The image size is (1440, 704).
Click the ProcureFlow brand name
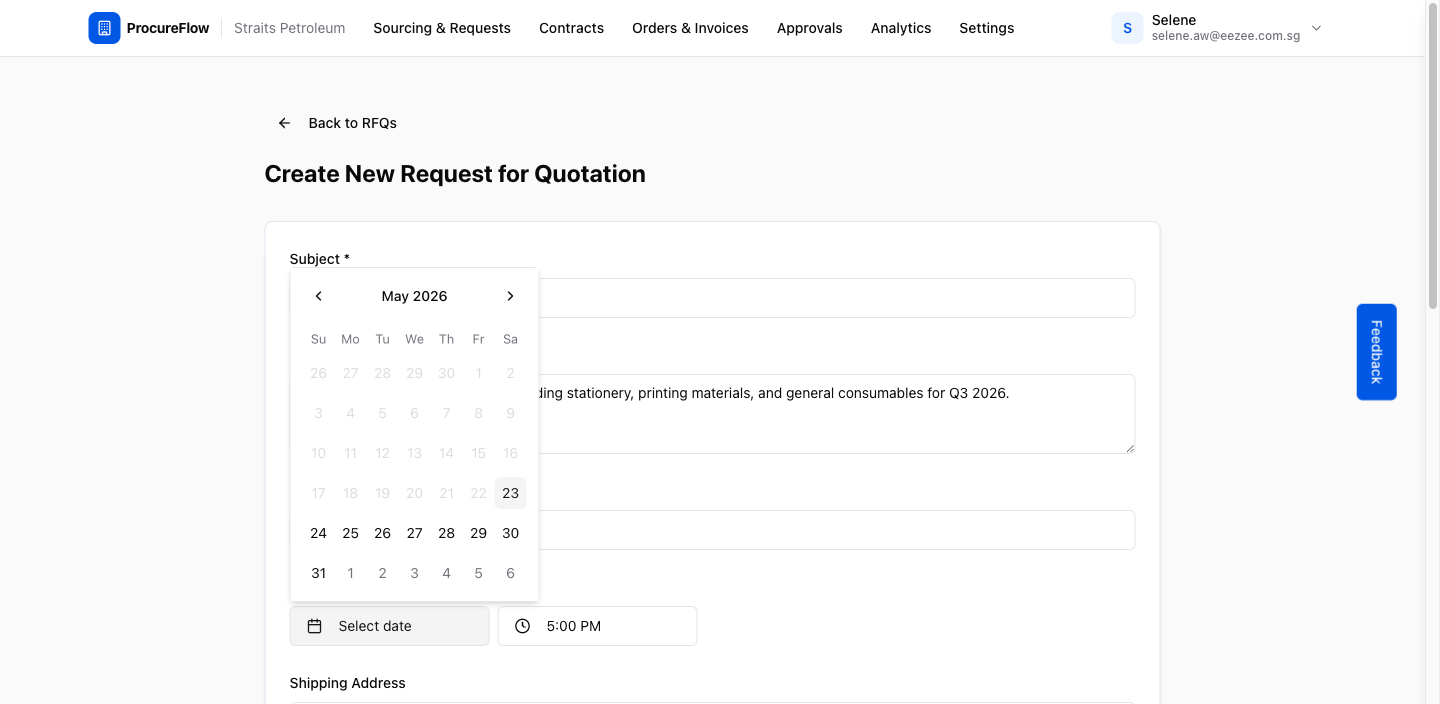[x=168, y=28]
